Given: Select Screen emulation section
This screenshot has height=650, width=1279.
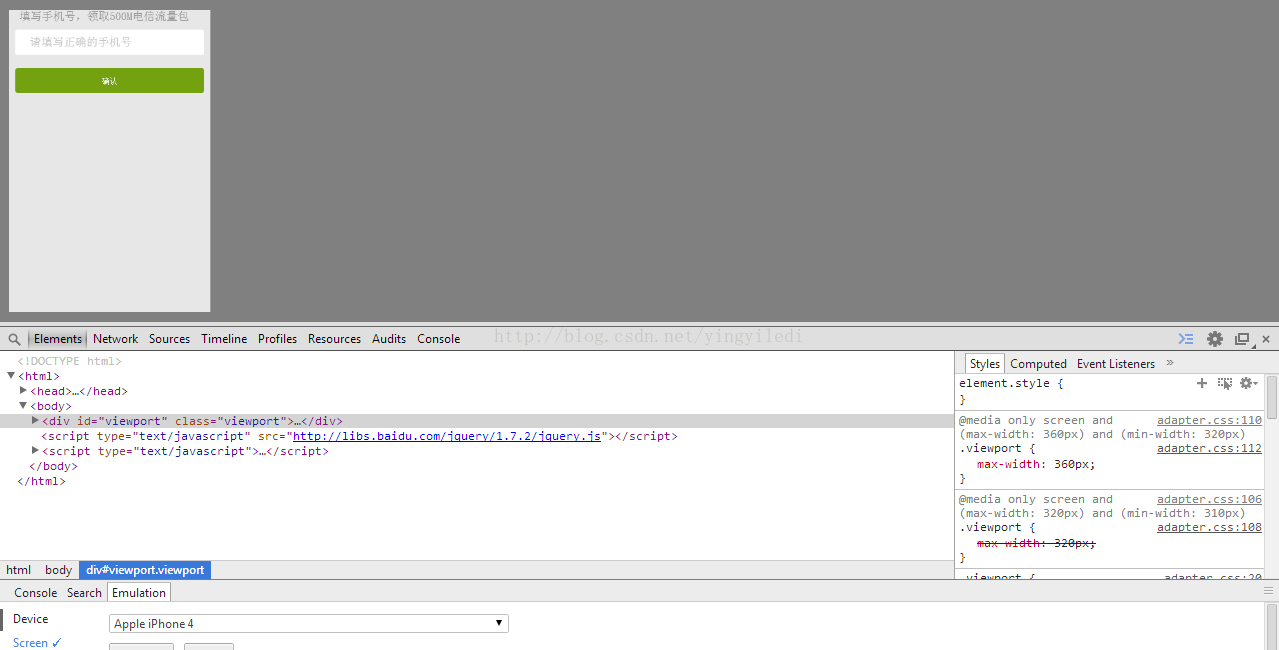Looking at the screenshot, I should (37, 643).
